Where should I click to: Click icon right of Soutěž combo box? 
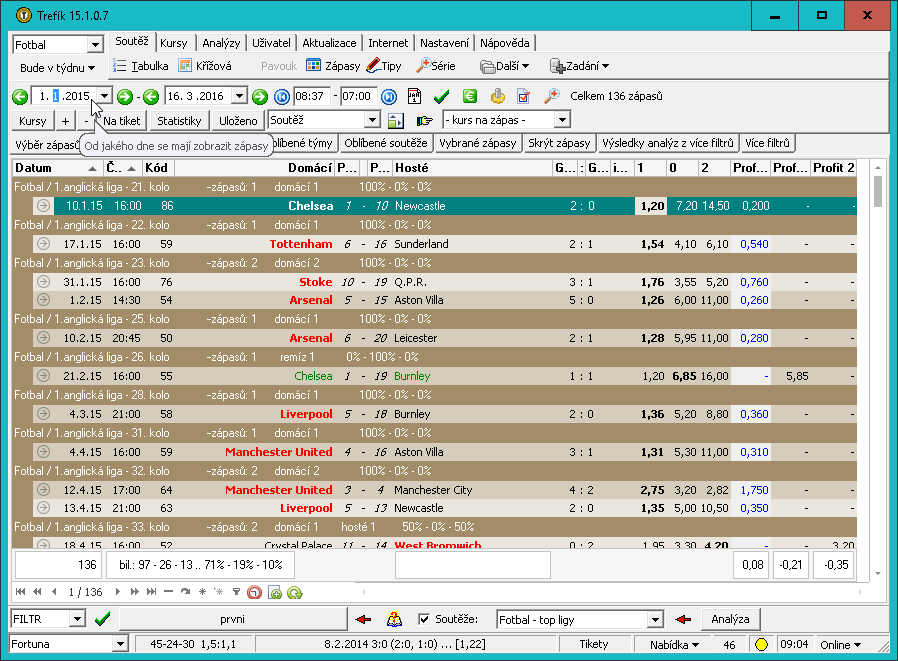395,120
